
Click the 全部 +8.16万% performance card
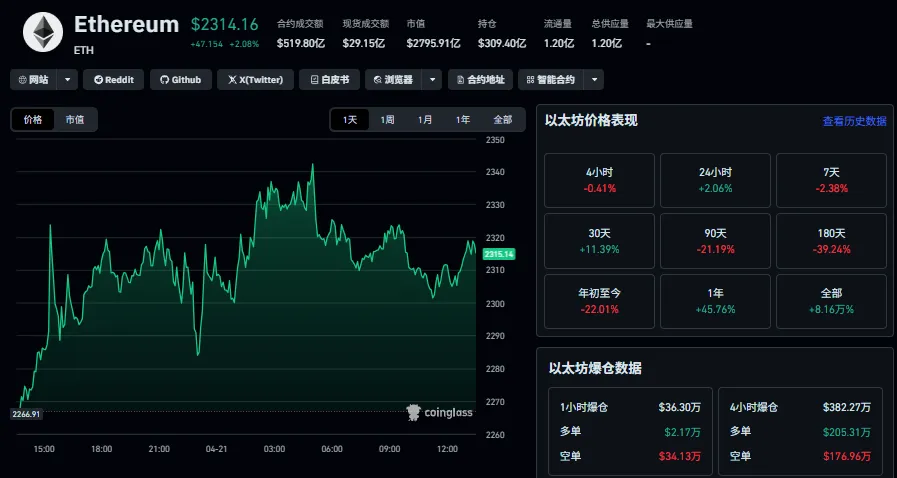831,301
